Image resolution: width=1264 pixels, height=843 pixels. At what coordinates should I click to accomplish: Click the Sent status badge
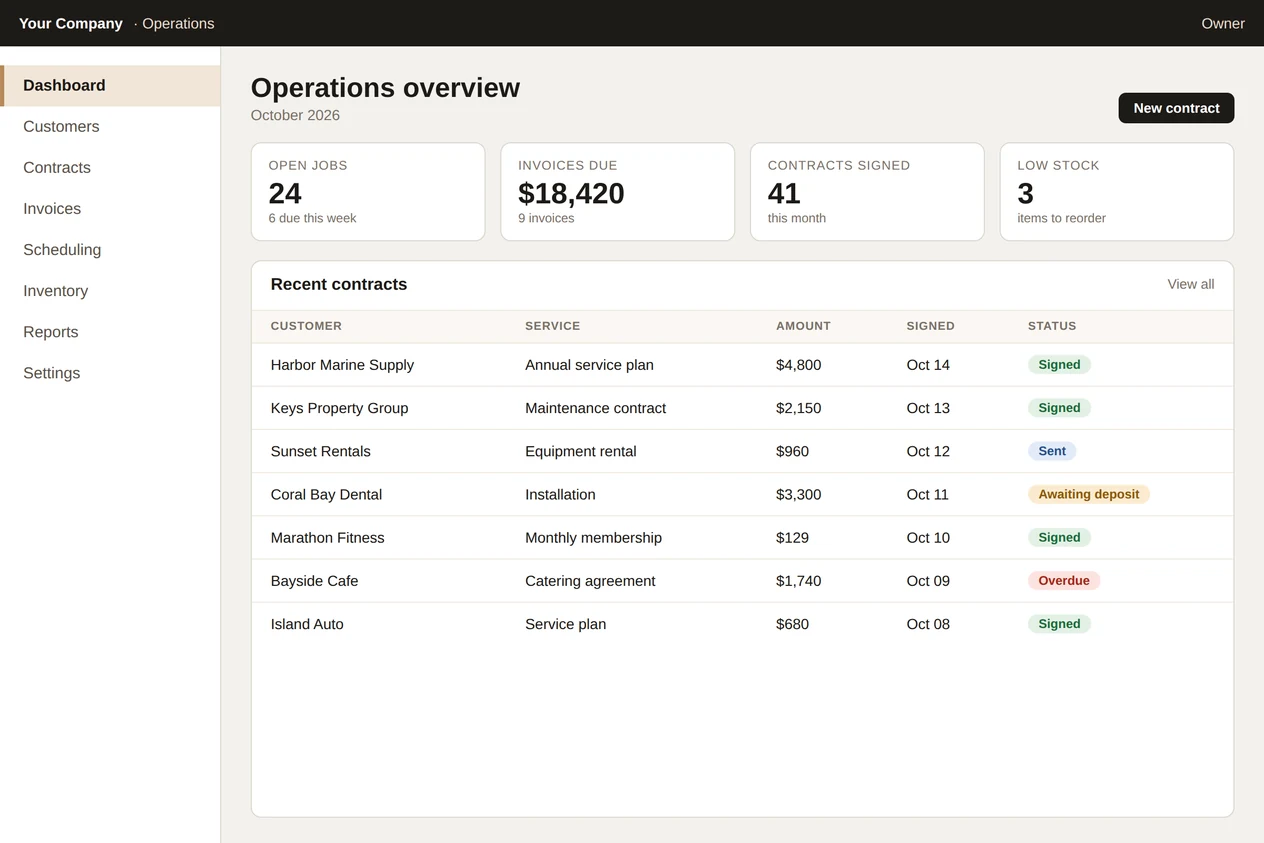pyautogui.click(x=1052, y=451)
